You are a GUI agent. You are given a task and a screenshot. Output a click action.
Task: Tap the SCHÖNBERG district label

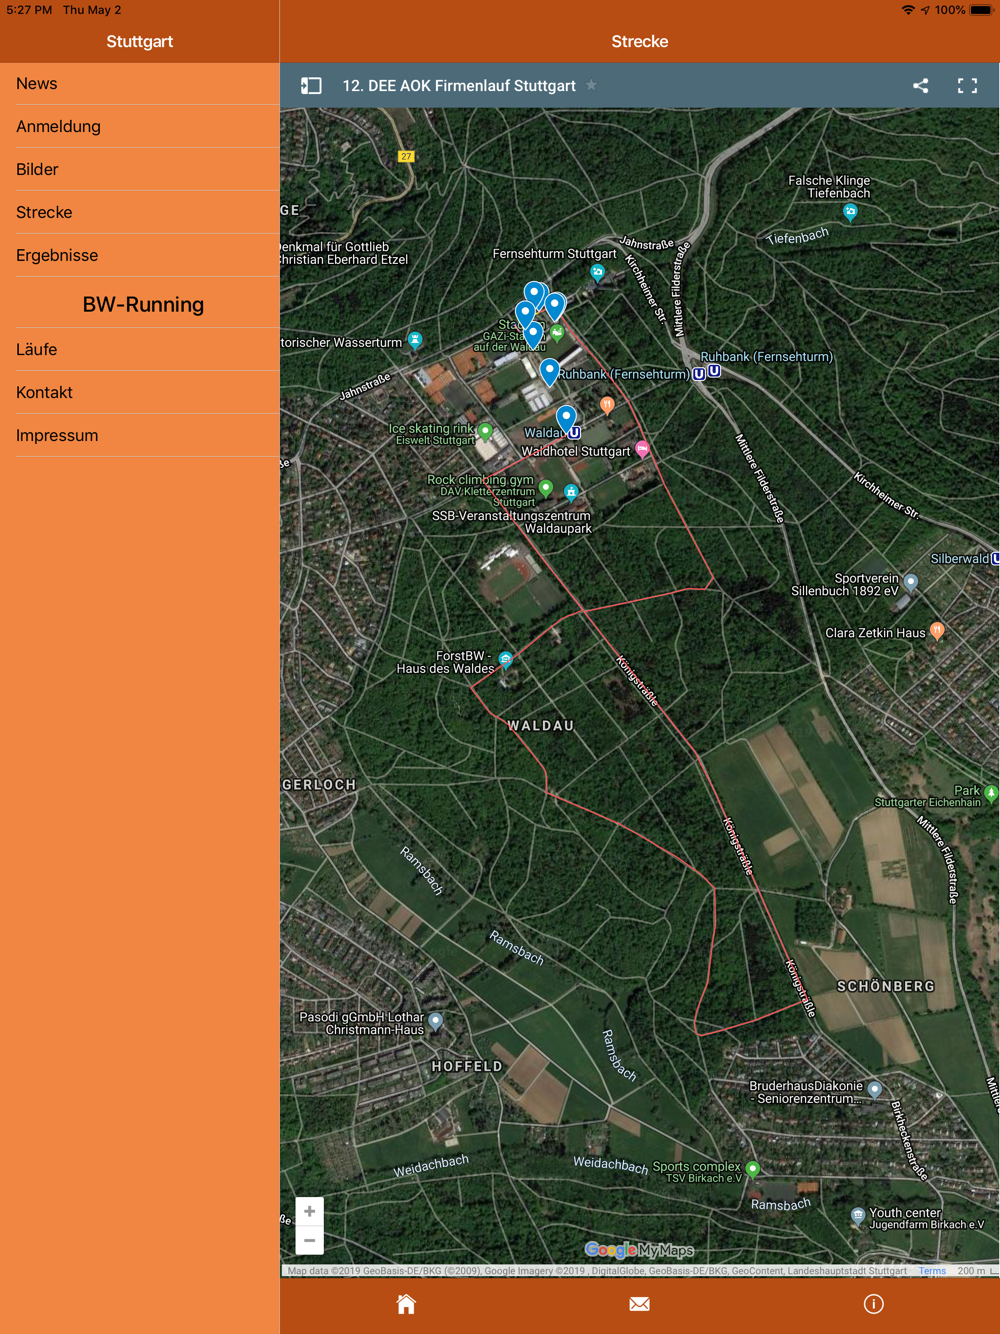pos(886,986)
